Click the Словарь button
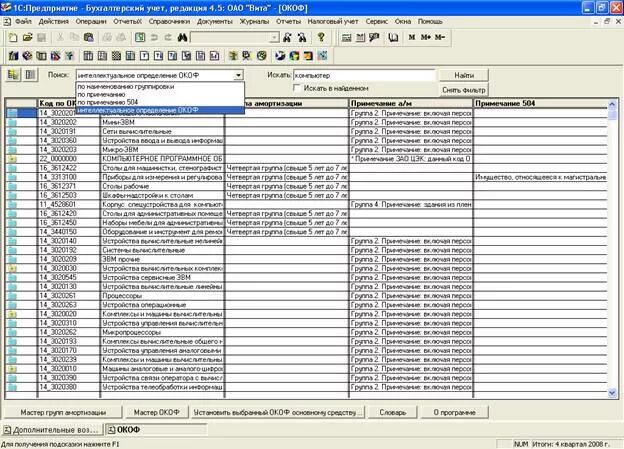The height and width of the screenshot is (449, 624). (392, 412)
